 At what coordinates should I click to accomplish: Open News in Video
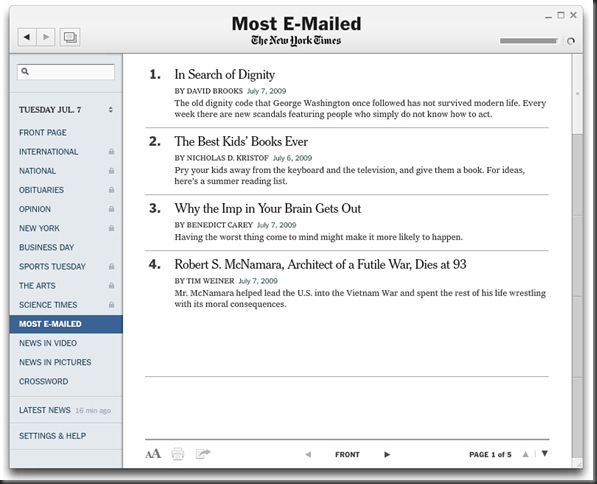click(48, 343)
